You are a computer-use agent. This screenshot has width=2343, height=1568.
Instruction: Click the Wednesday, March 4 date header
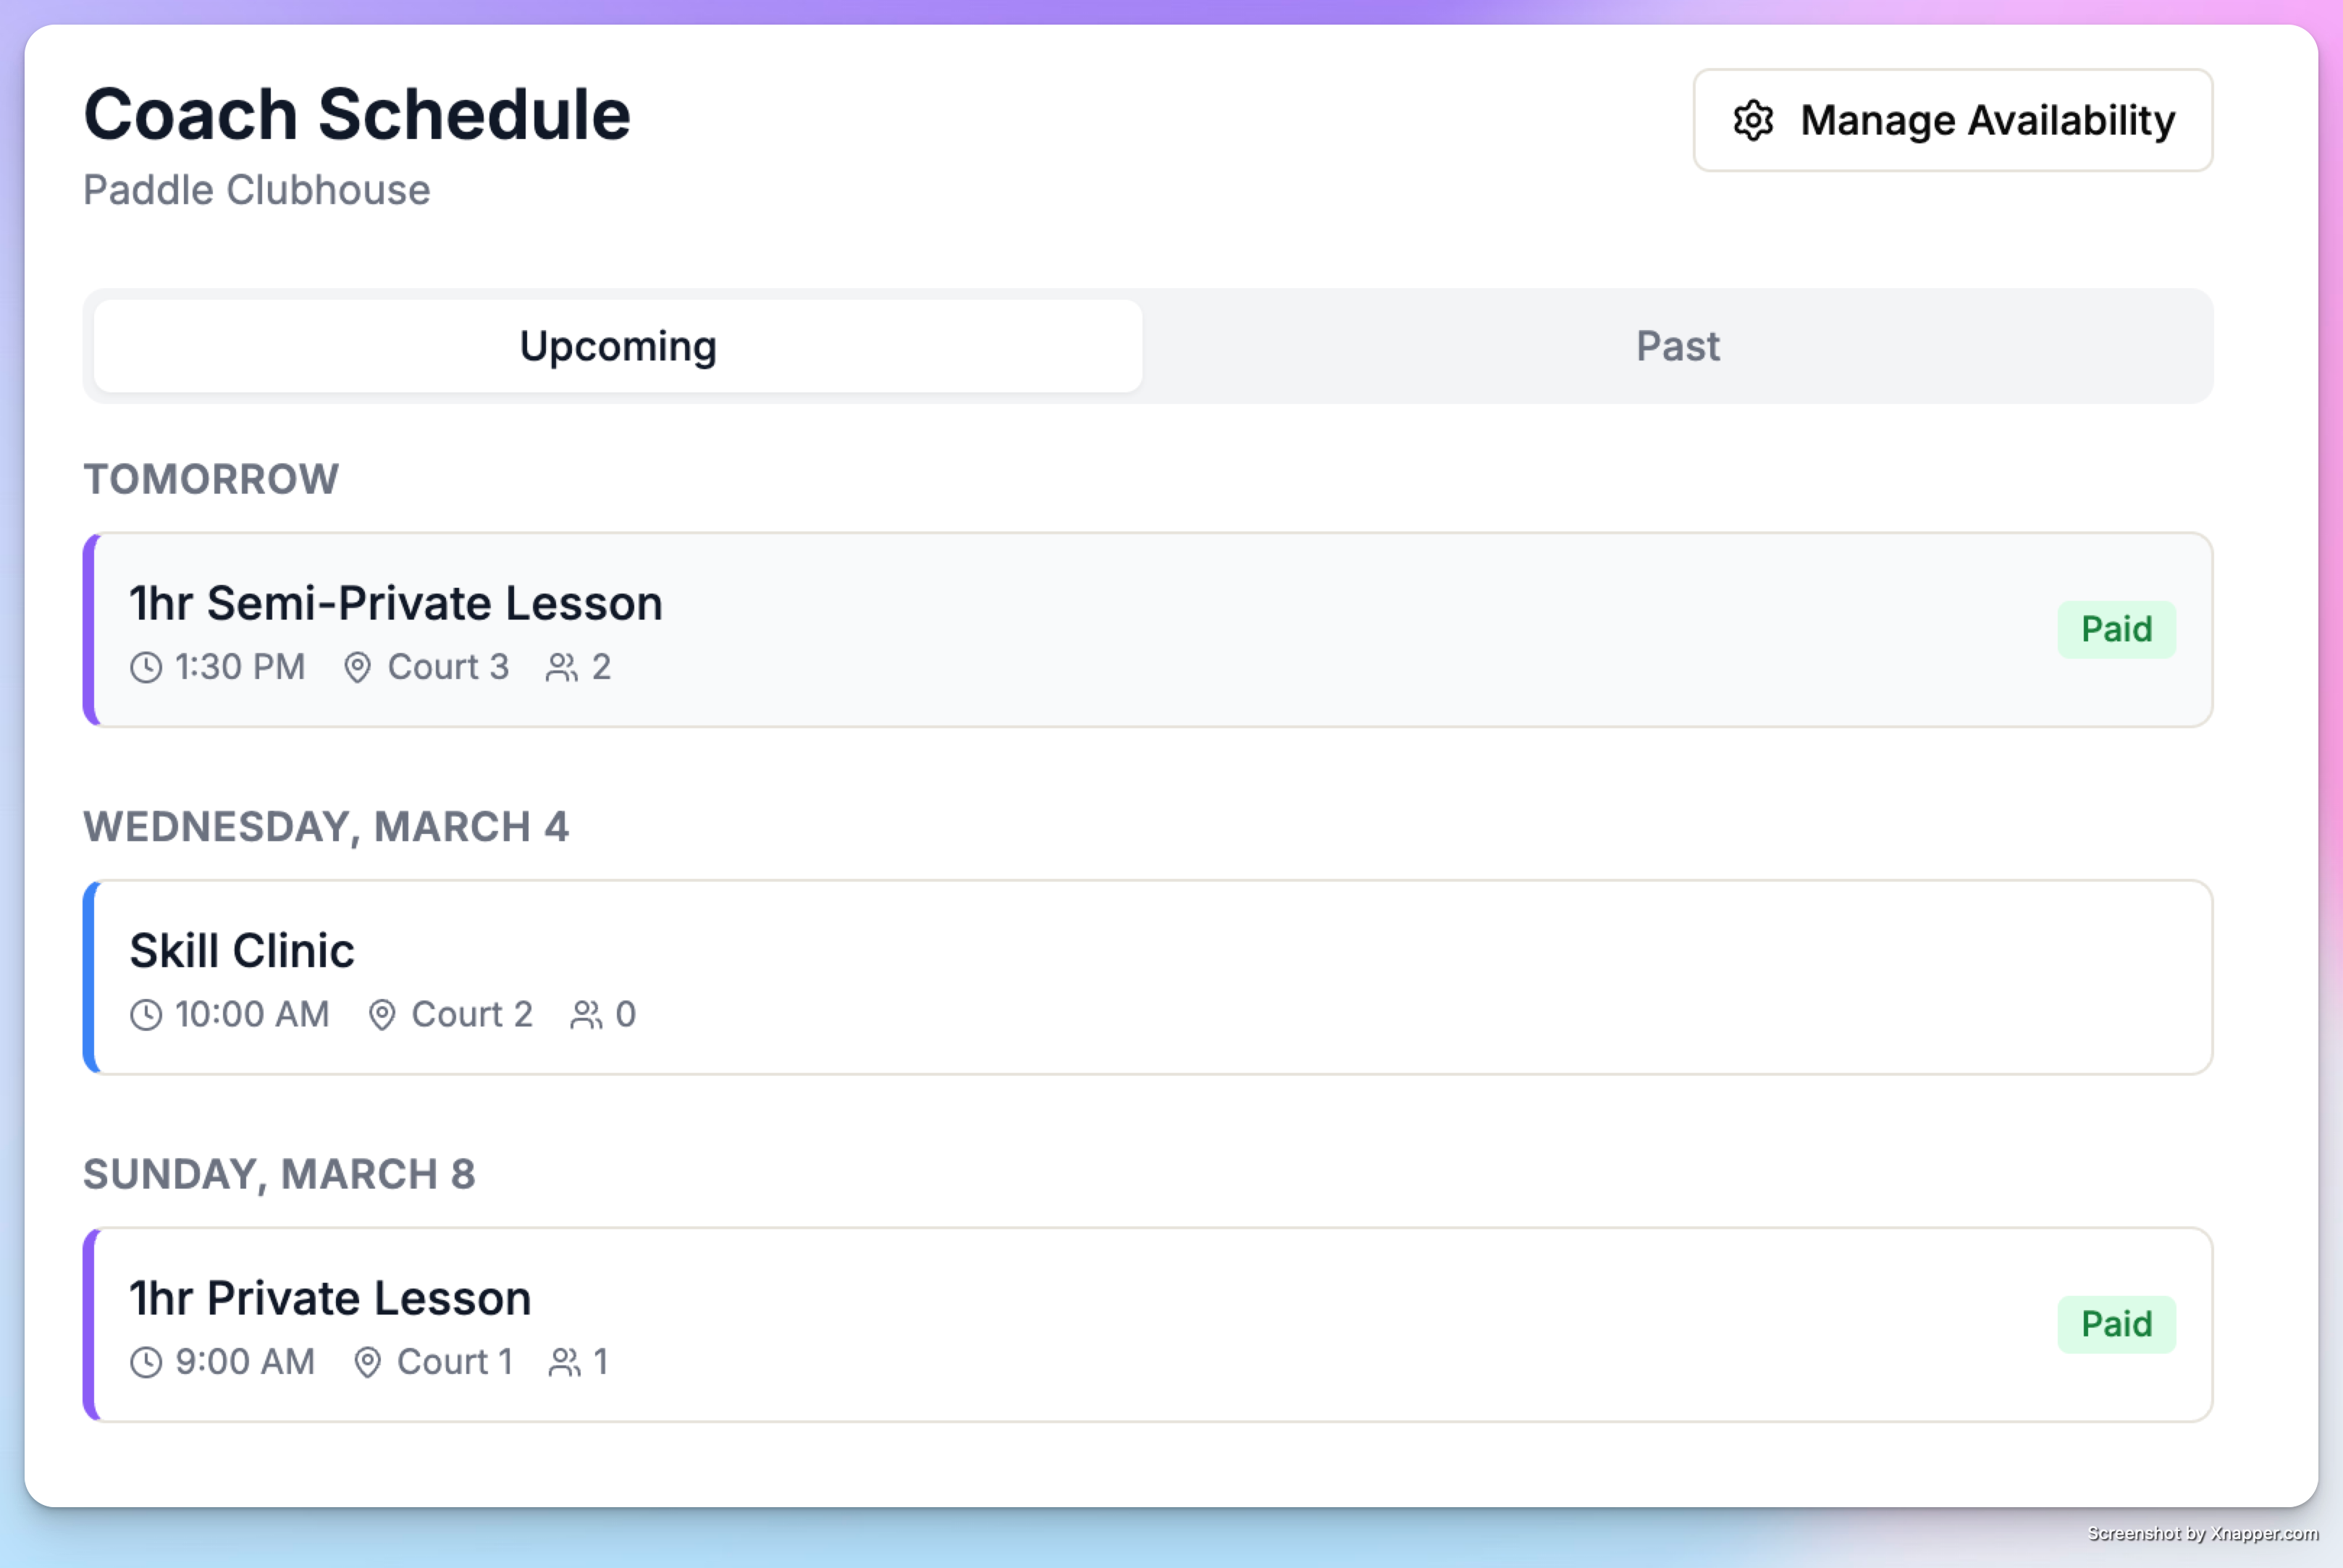326,827
